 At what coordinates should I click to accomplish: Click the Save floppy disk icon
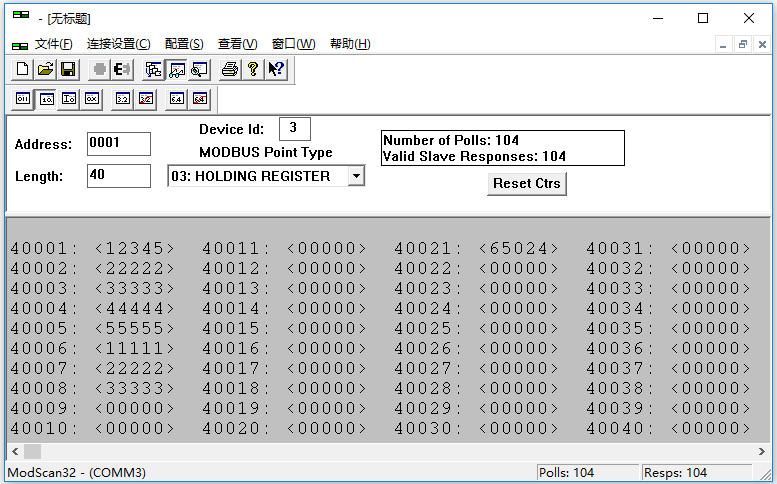tap(68, 69)
